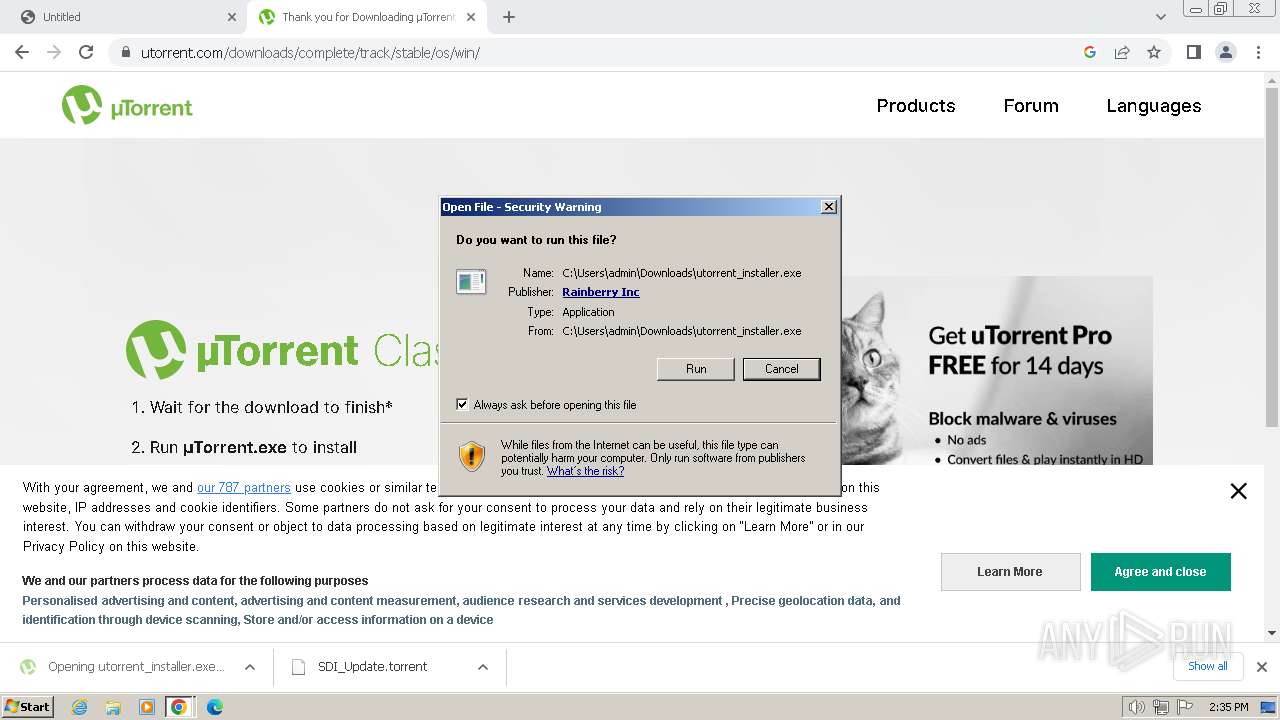
Task: Reload the uTorrent page
Action: [x=86, y=52]
